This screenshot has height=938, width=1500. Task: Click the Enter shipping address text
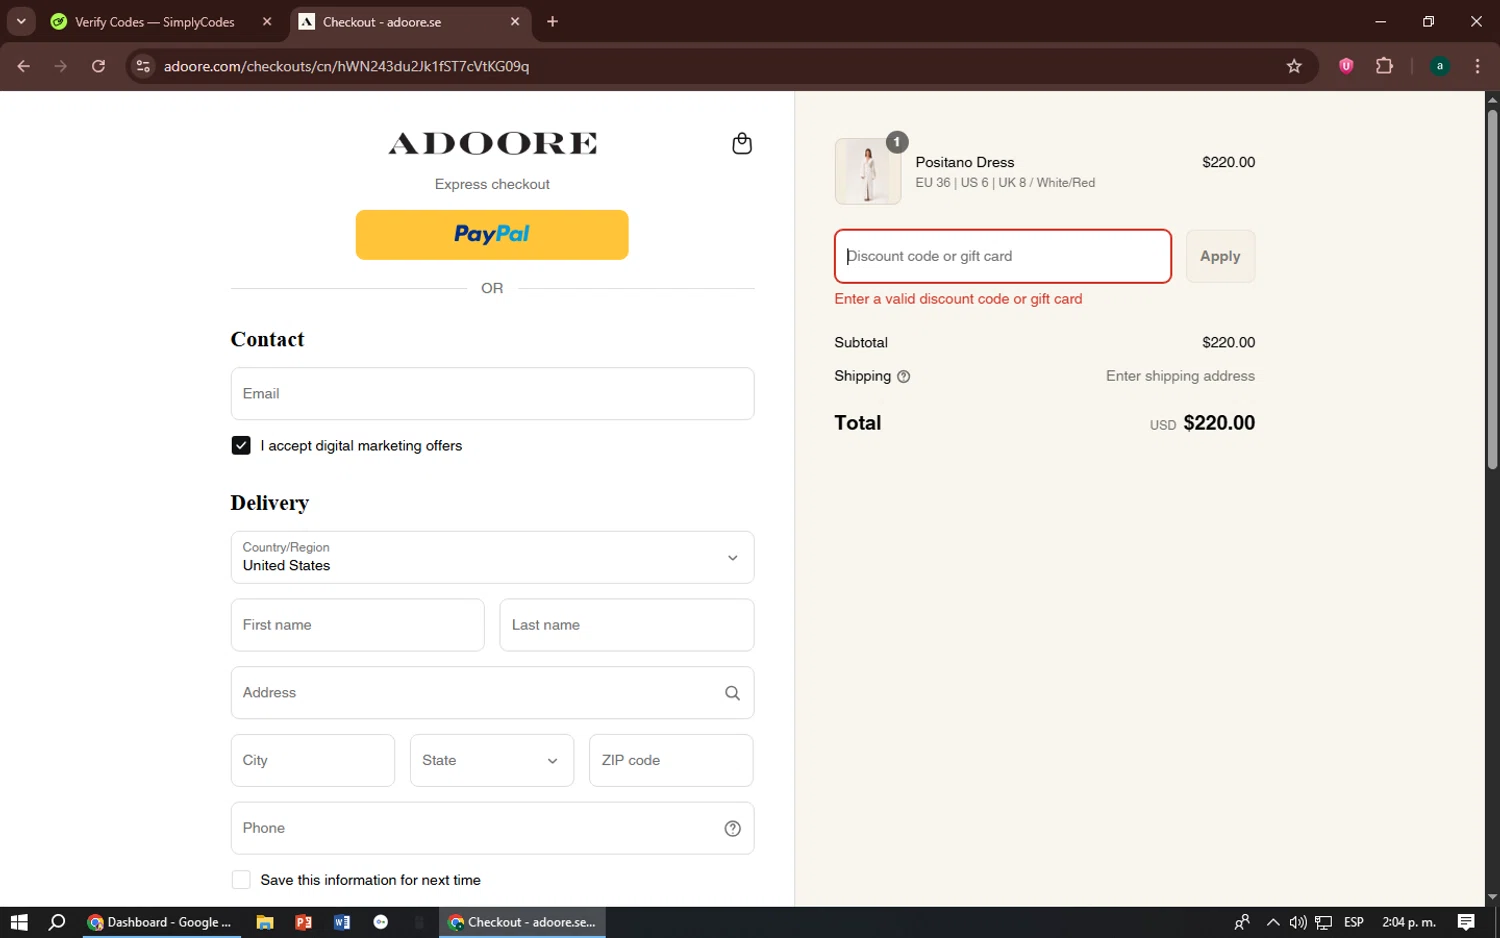(x=1180, y=376)
